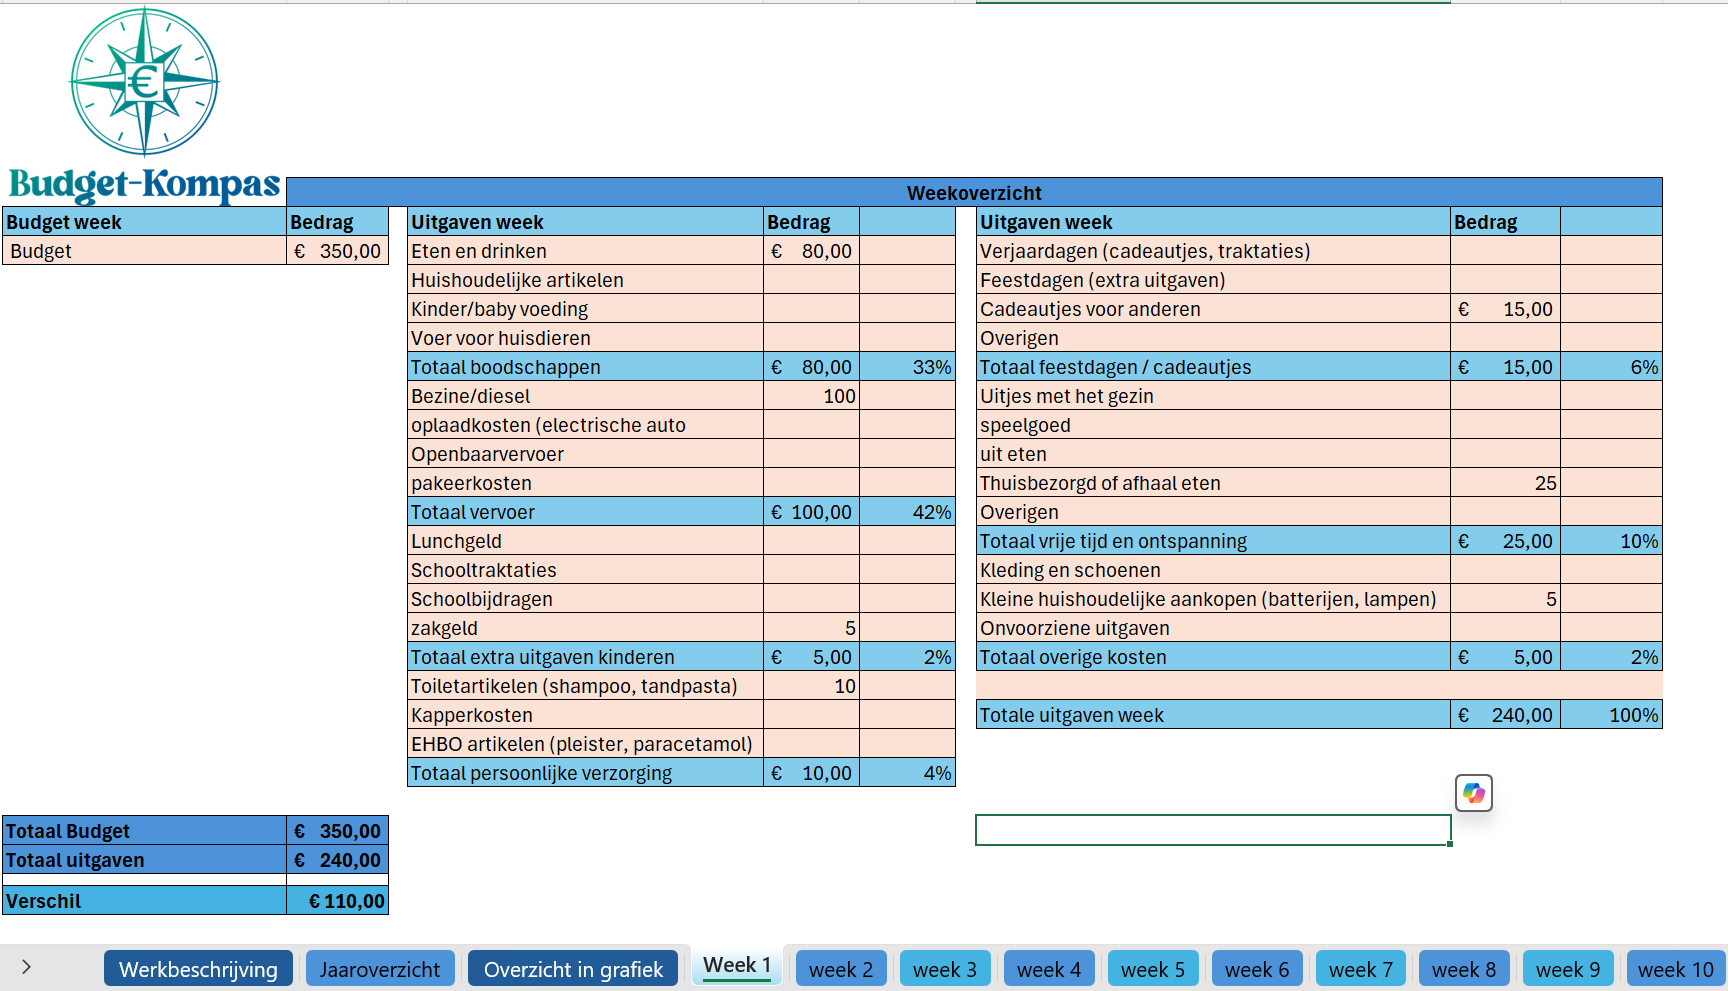Click the Eten en drinken amount cell
Image resolution: width=1728 pixels, height=991 pixels.
click(811, 251)
